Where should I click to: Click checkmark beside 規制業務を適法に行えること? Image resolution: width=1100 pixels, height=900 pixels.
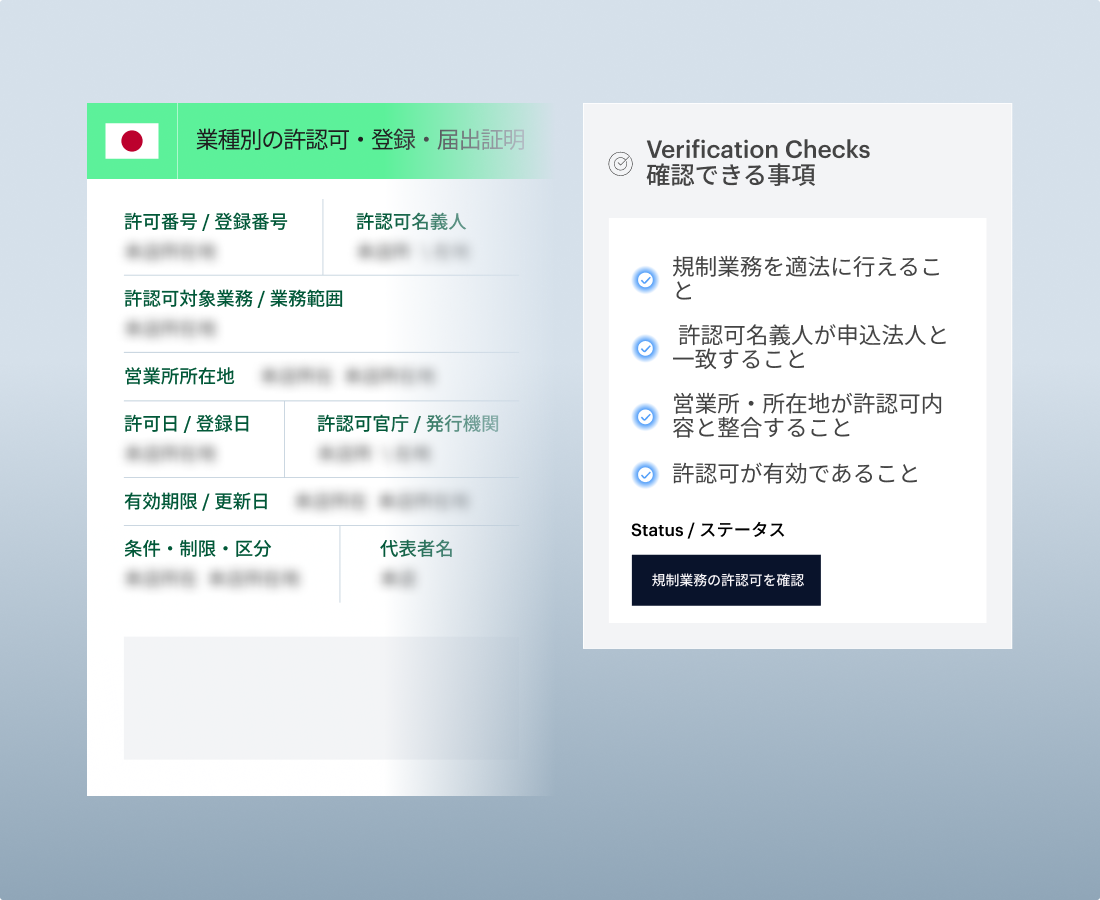point(646,280)
